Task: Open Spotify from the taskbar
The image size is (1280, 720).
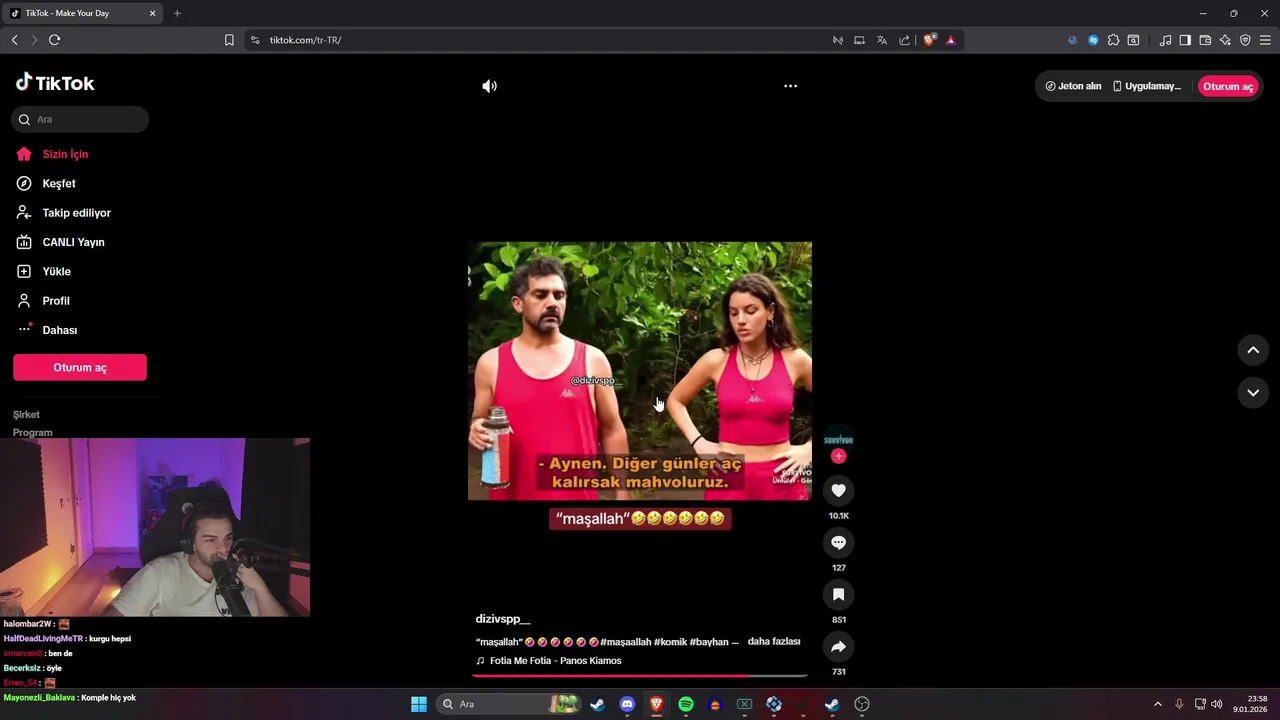Action: (686, 704)
